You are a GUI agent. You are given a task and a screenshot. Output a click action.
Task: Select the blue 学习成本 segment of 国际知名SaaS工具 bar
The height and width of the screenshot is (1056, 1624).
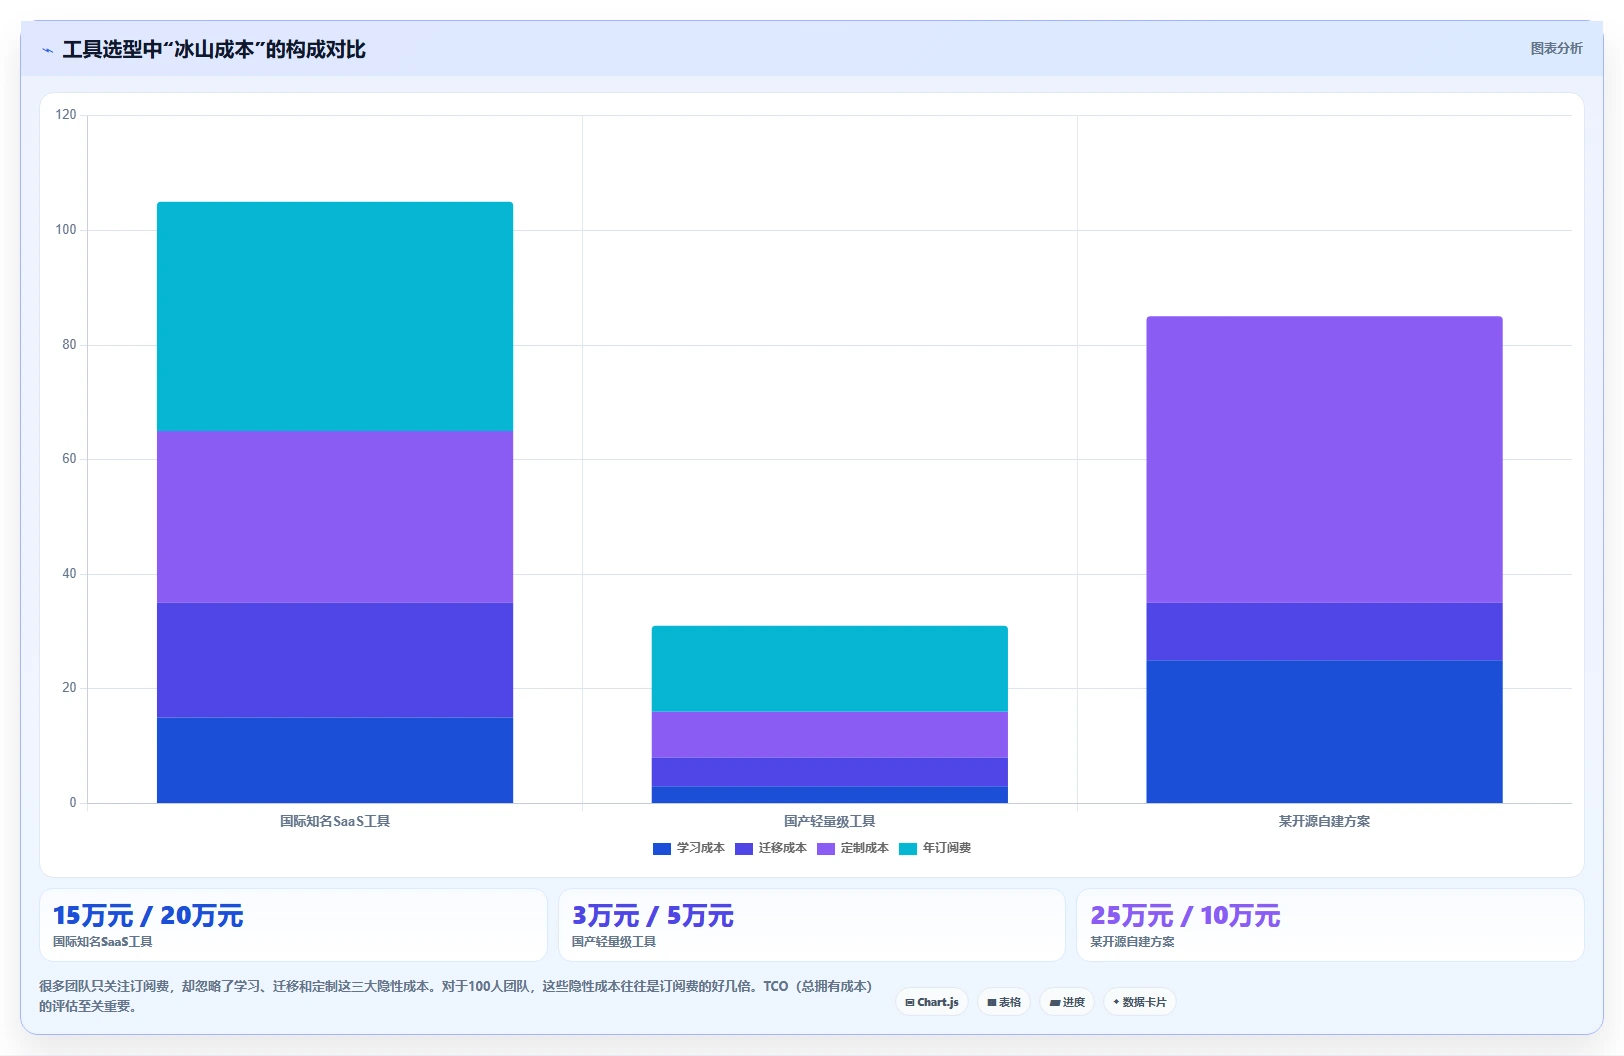(x=335, y=760)
